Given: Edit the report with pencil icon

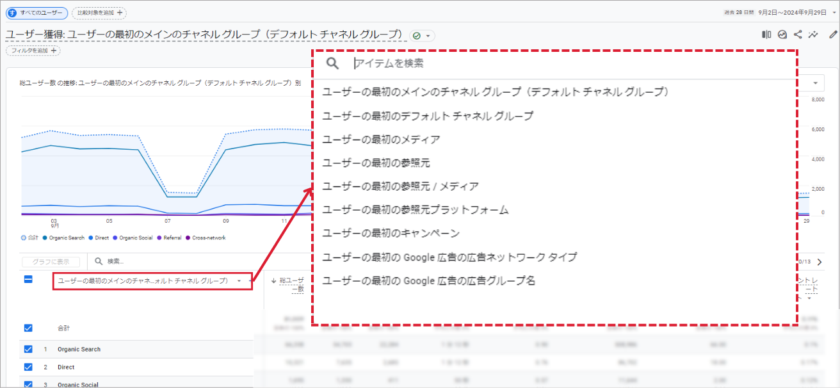Looking at the screenshot, I should click(x=832, y=35).
